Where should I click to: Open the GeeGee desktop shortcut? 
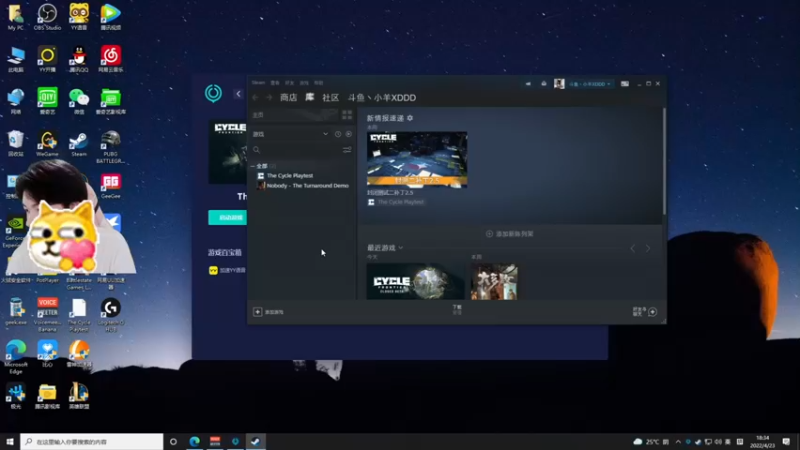pyautogui.click(x=111, y=186)
